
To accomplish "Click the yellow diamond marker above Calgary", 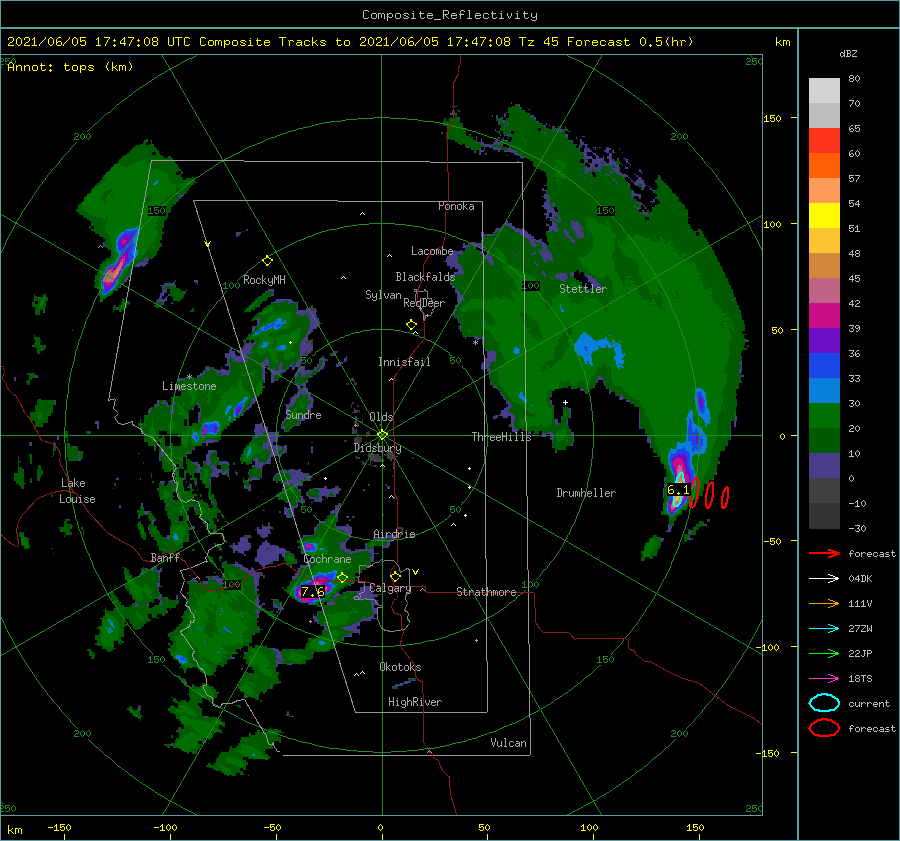I will (395, 576).
